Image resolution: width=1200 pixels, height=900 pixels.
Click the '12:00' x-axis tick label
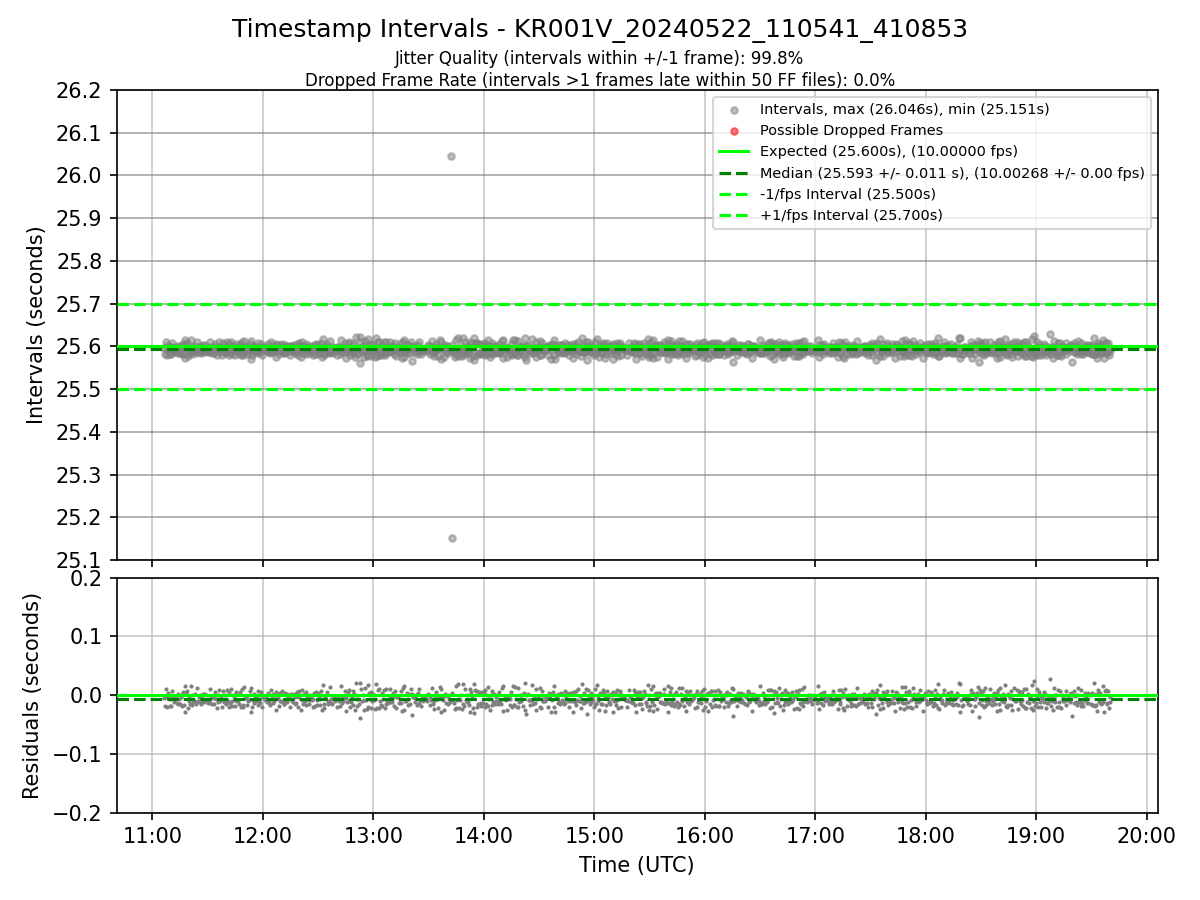[262, 835]
